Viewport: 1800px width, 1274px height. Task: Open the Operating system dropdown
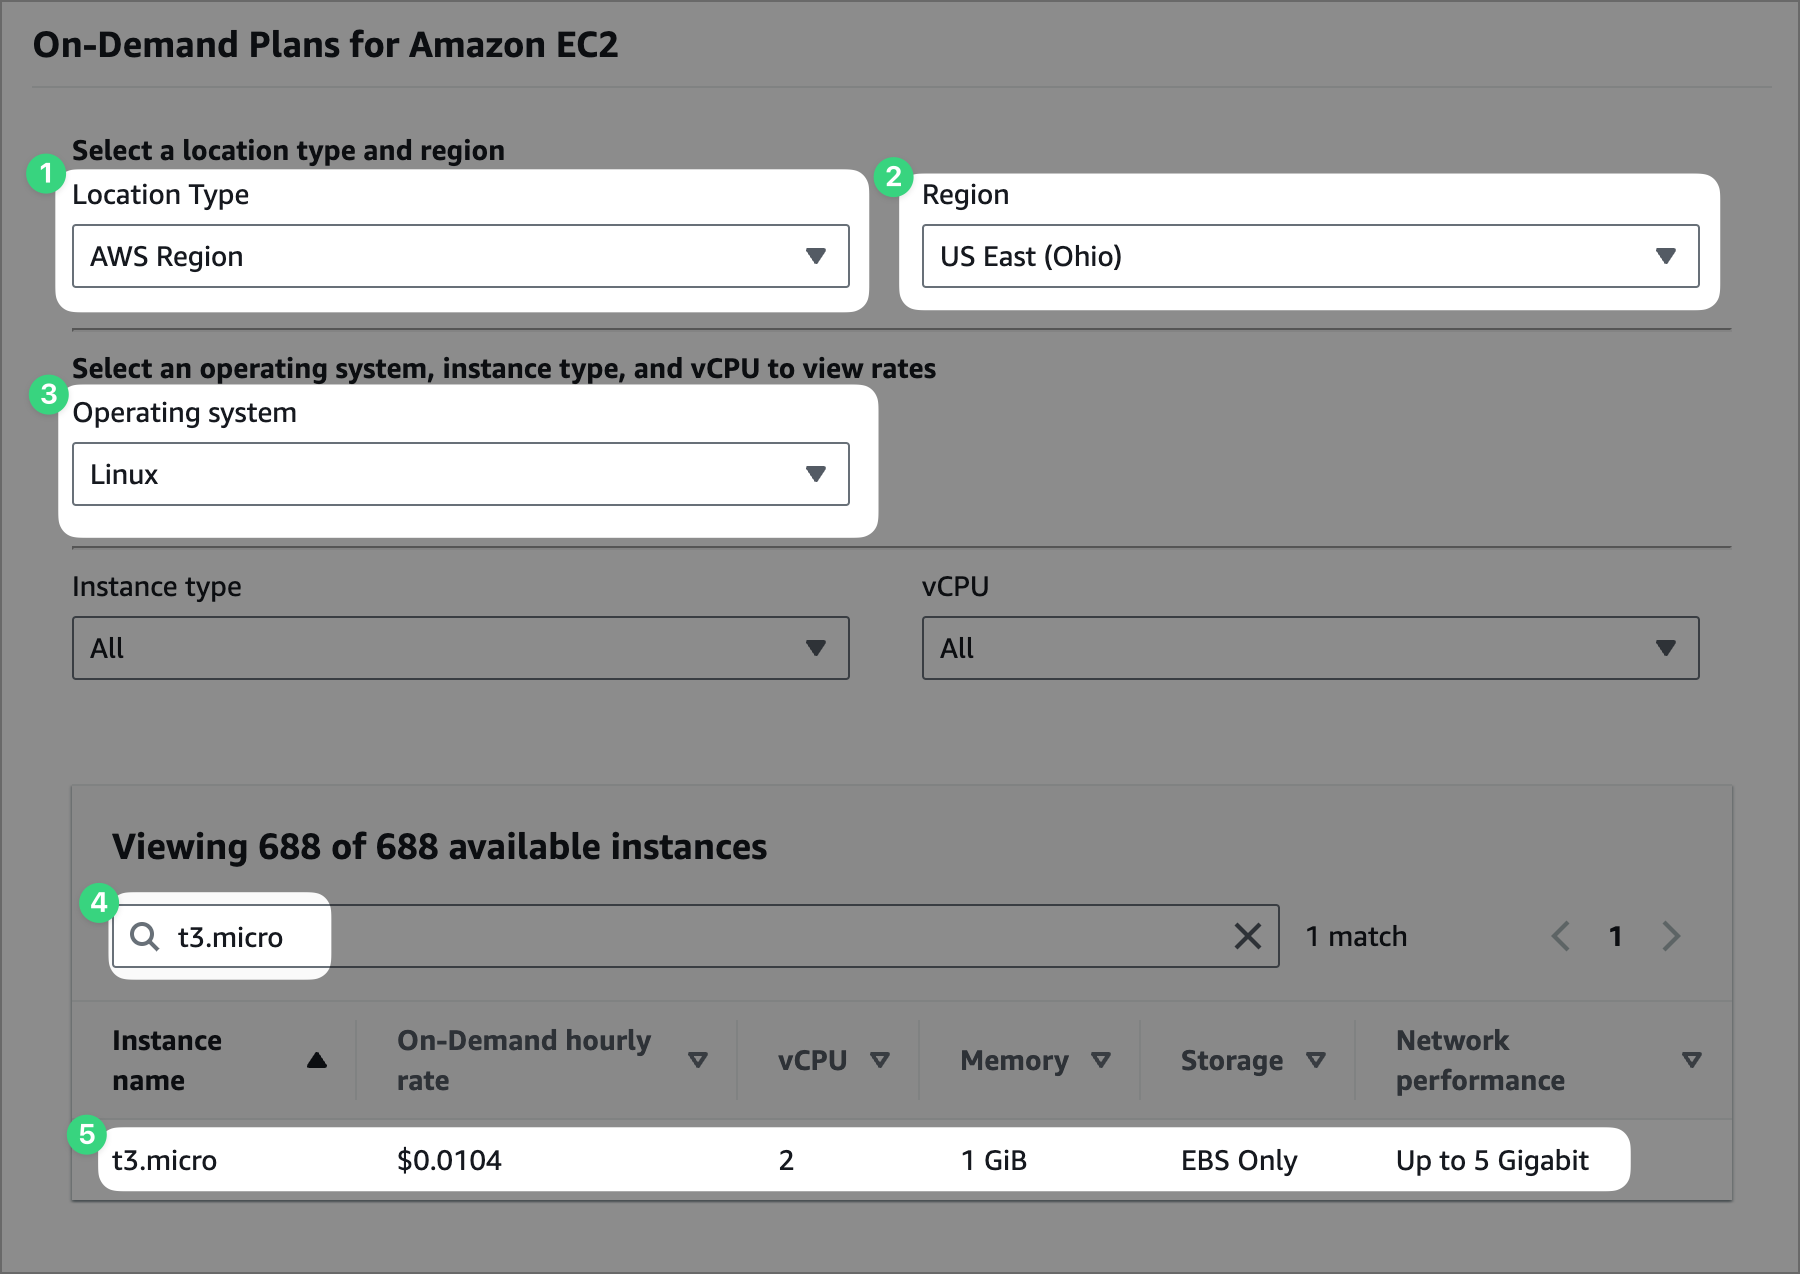coord(461,474)
